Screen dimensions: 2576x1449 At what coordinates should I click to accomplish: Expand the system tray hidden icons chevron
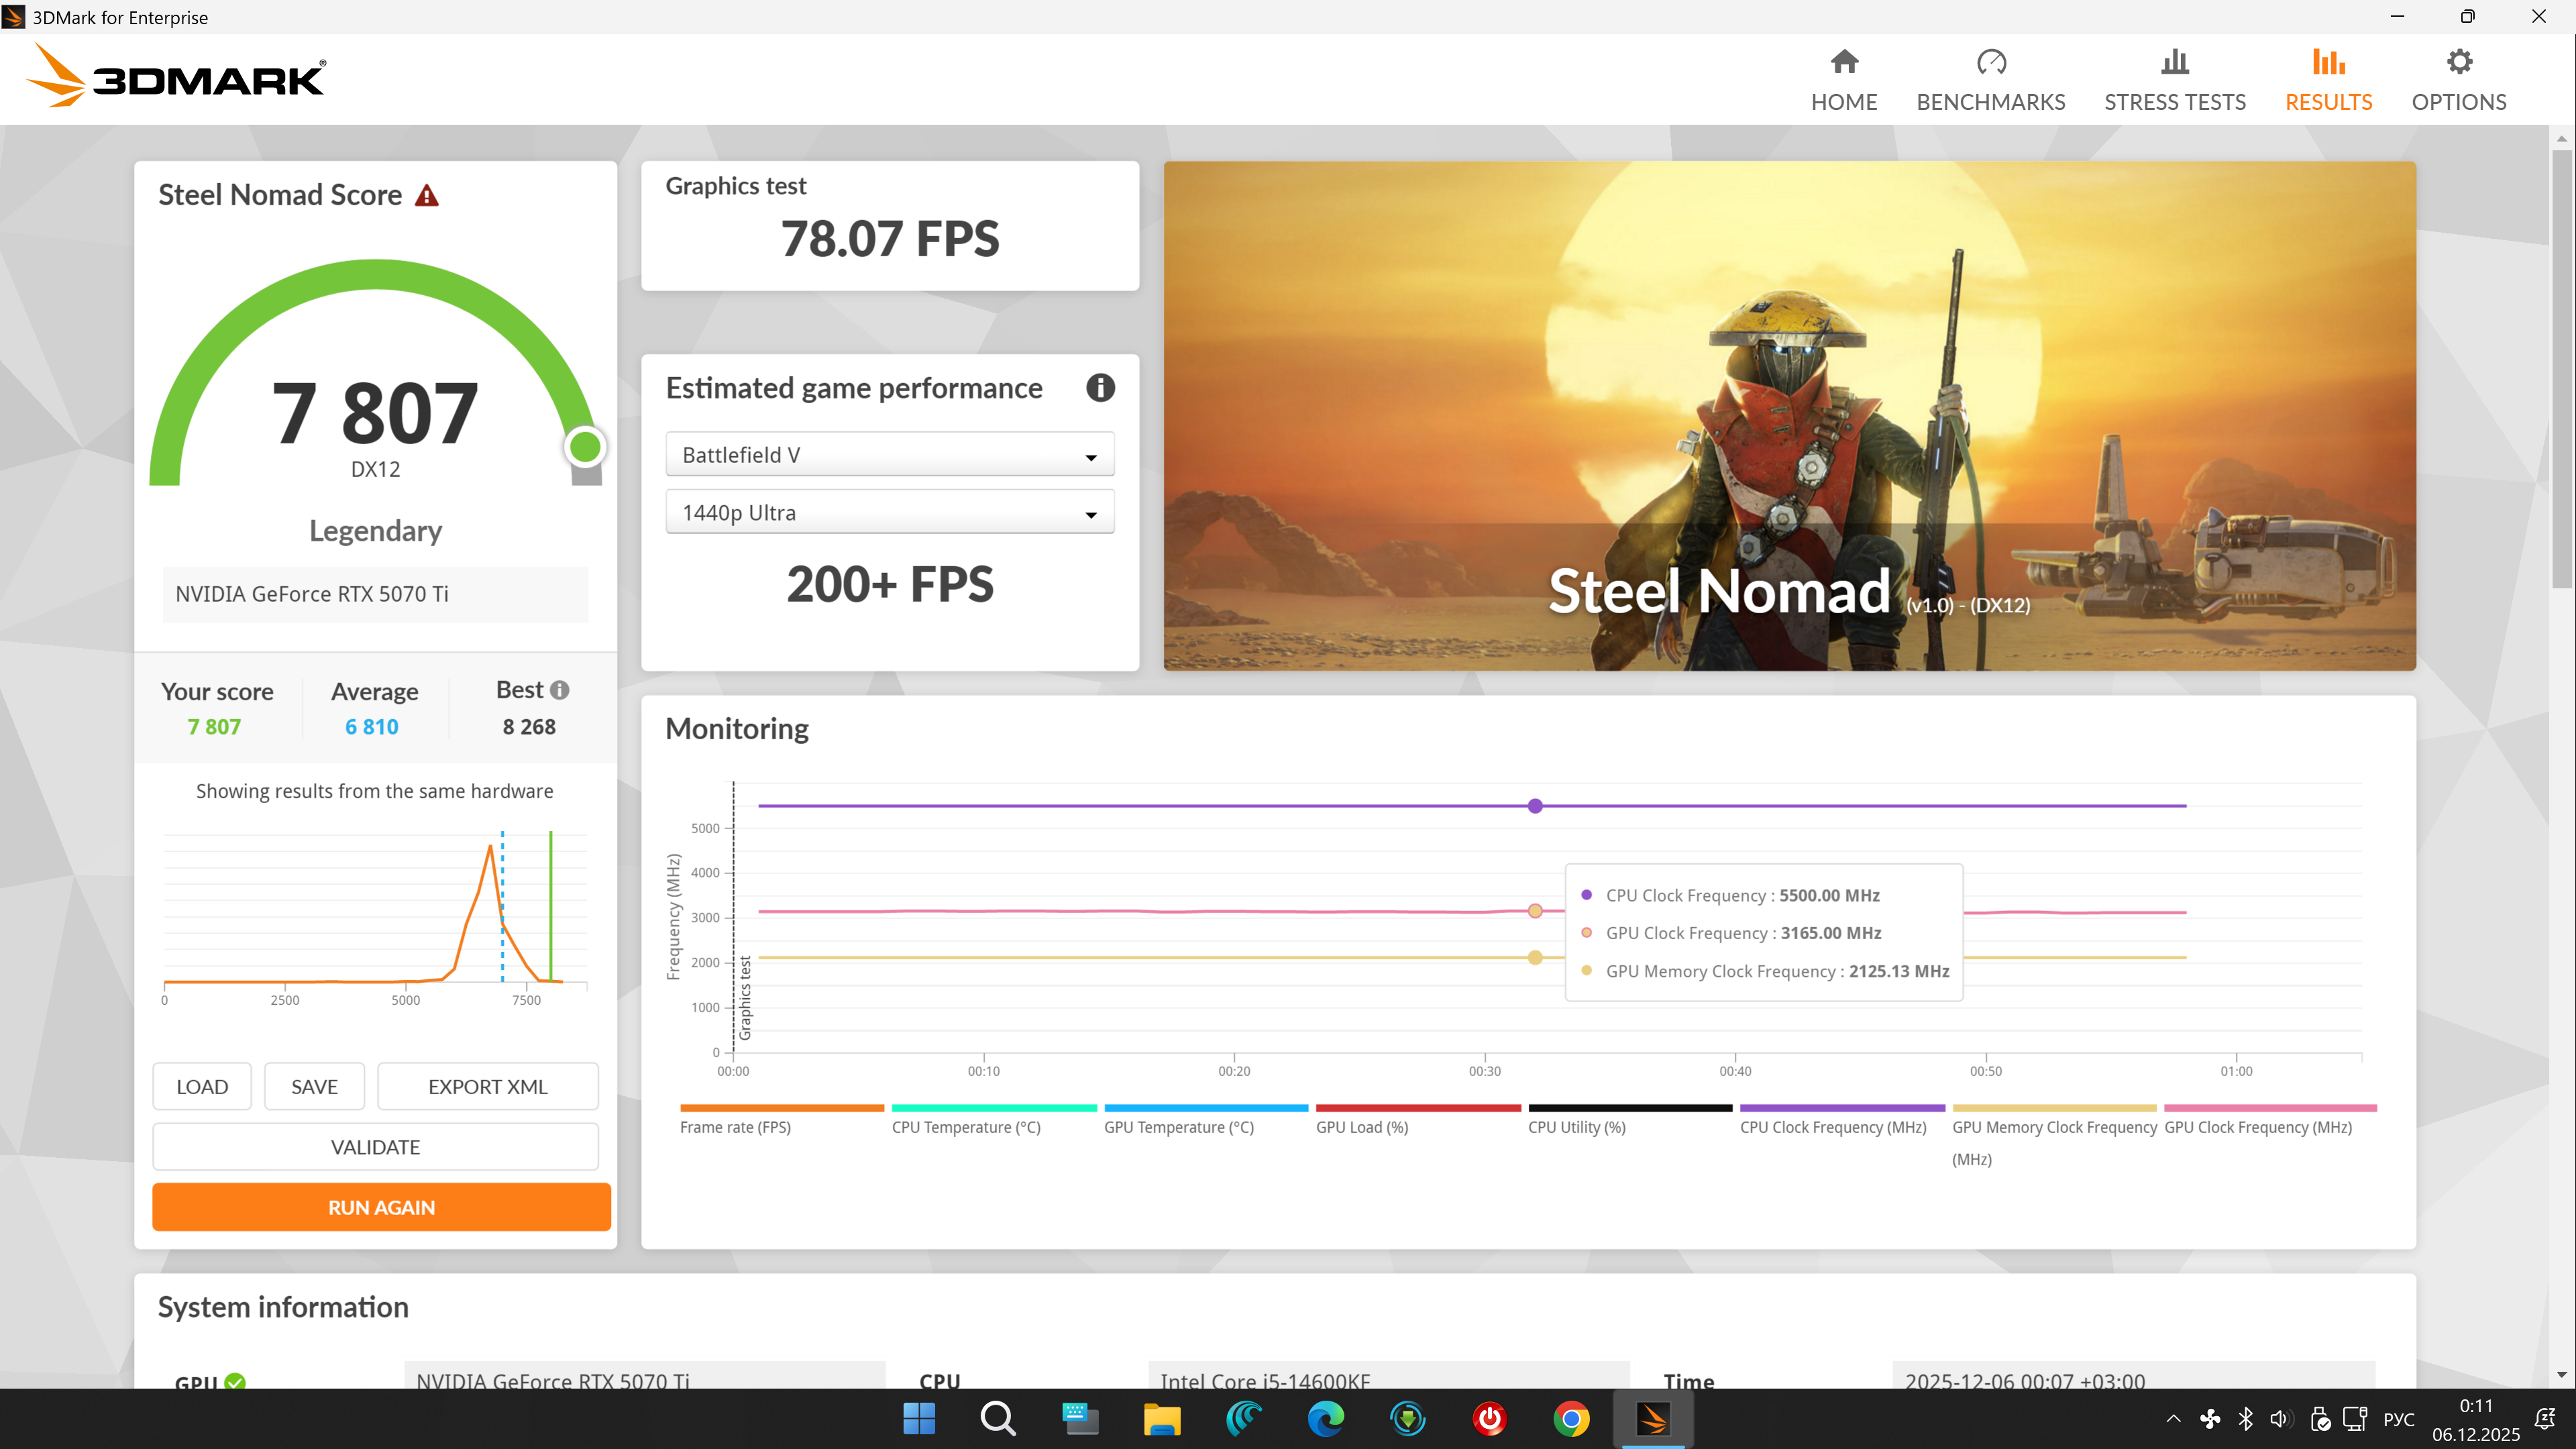click(x=2173, y=1418)
